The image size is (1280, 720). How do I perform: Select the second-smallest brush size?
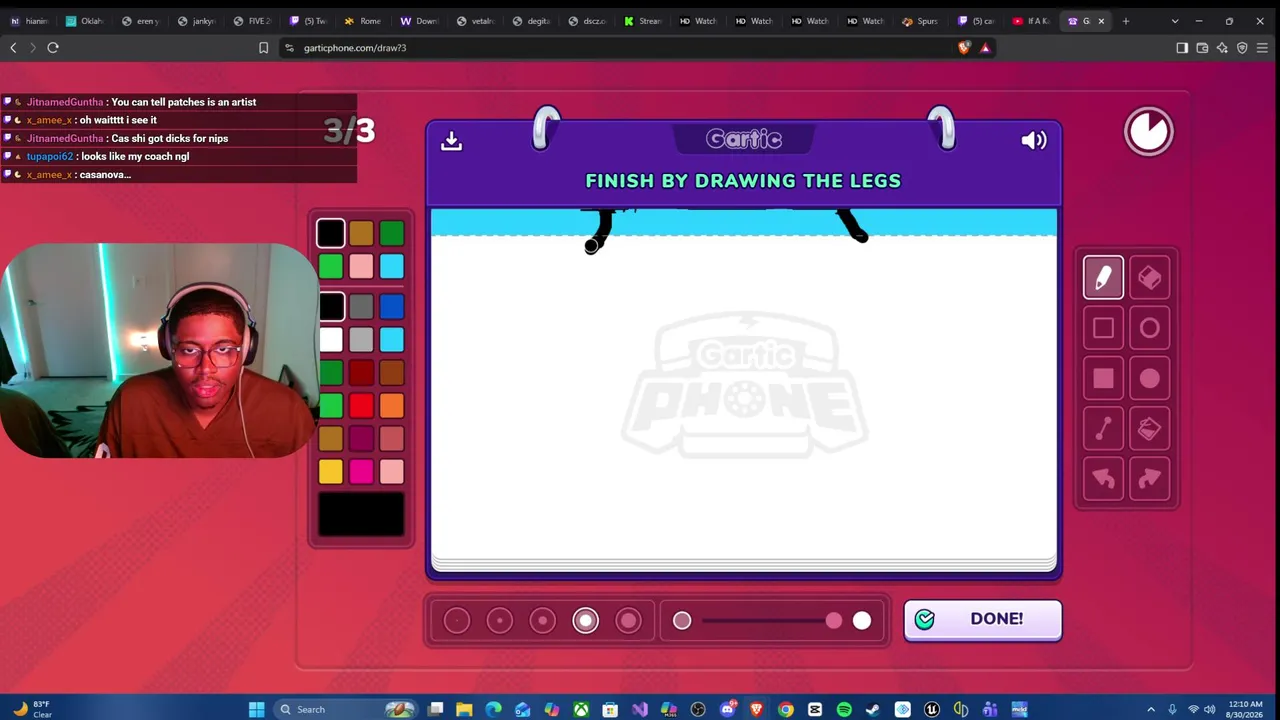pyautogui.click(x=499, y=621)
